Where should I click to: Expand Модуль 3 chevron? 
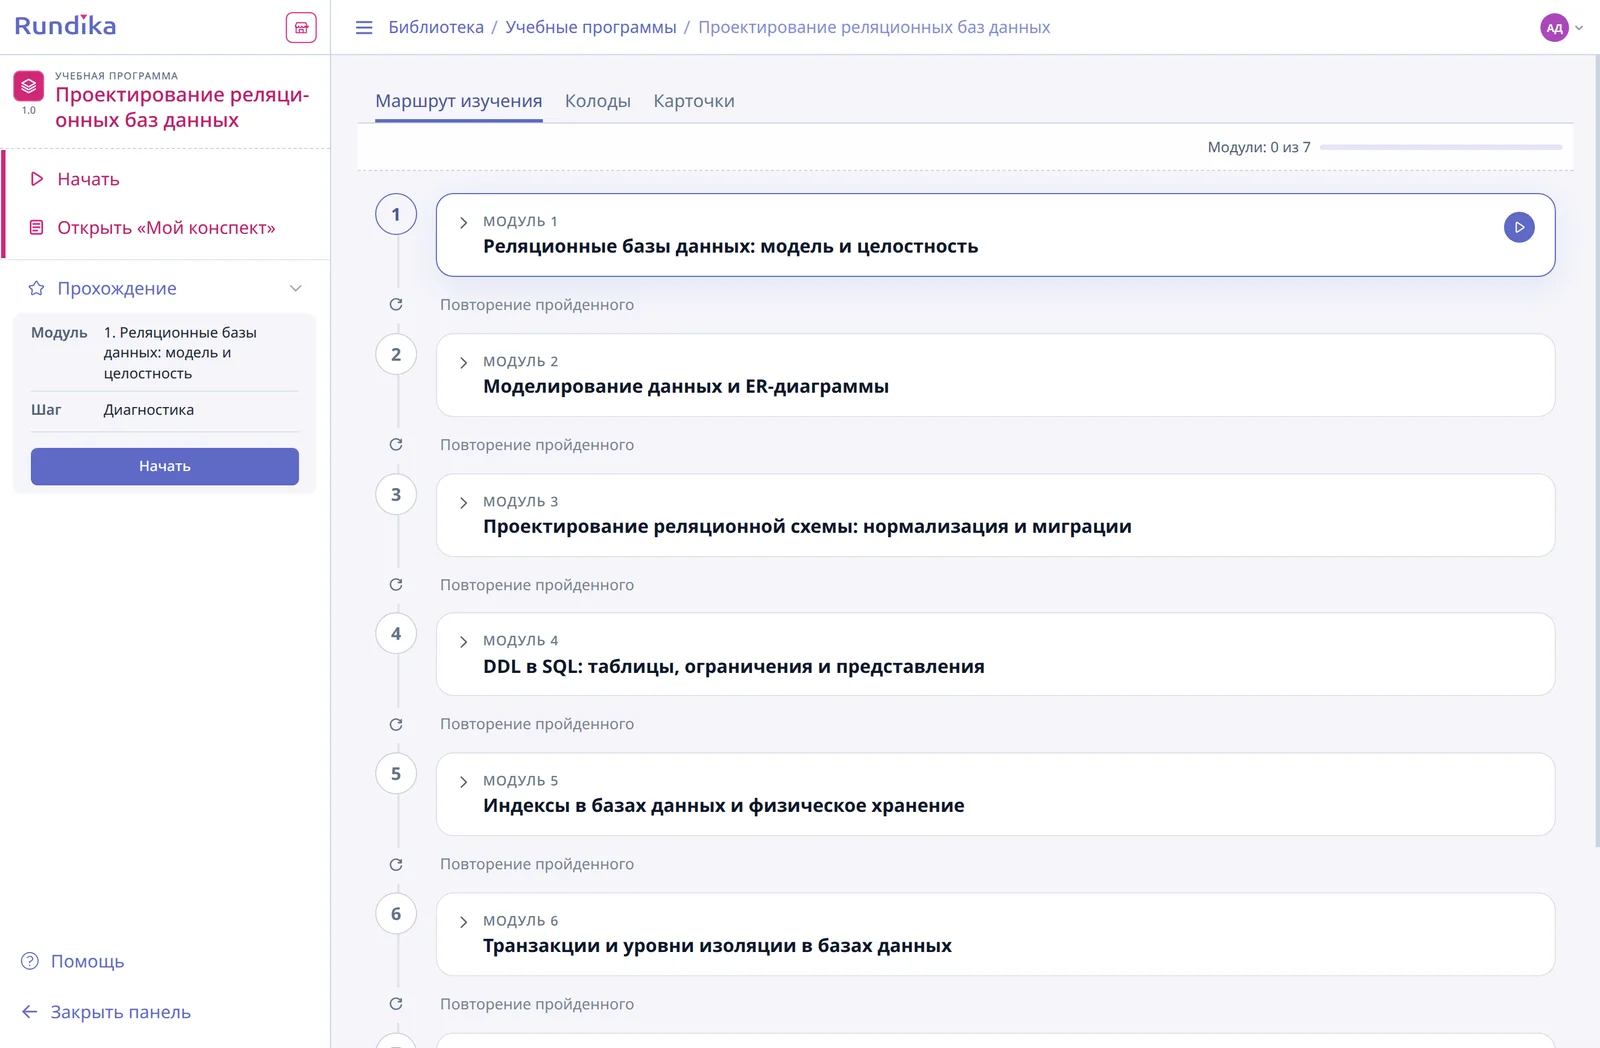pos(463,502)
